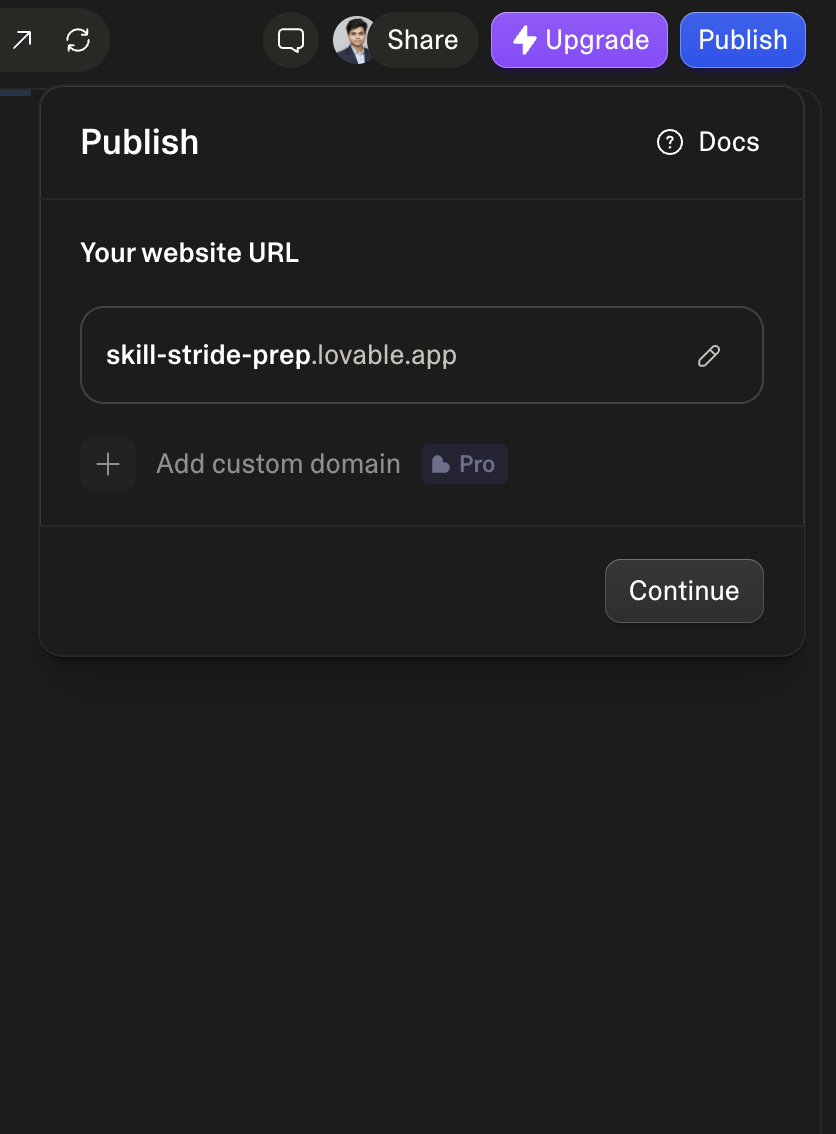Open the Docs link
Viewport: 836px width, 1134px height.
[x=729, y=142]
